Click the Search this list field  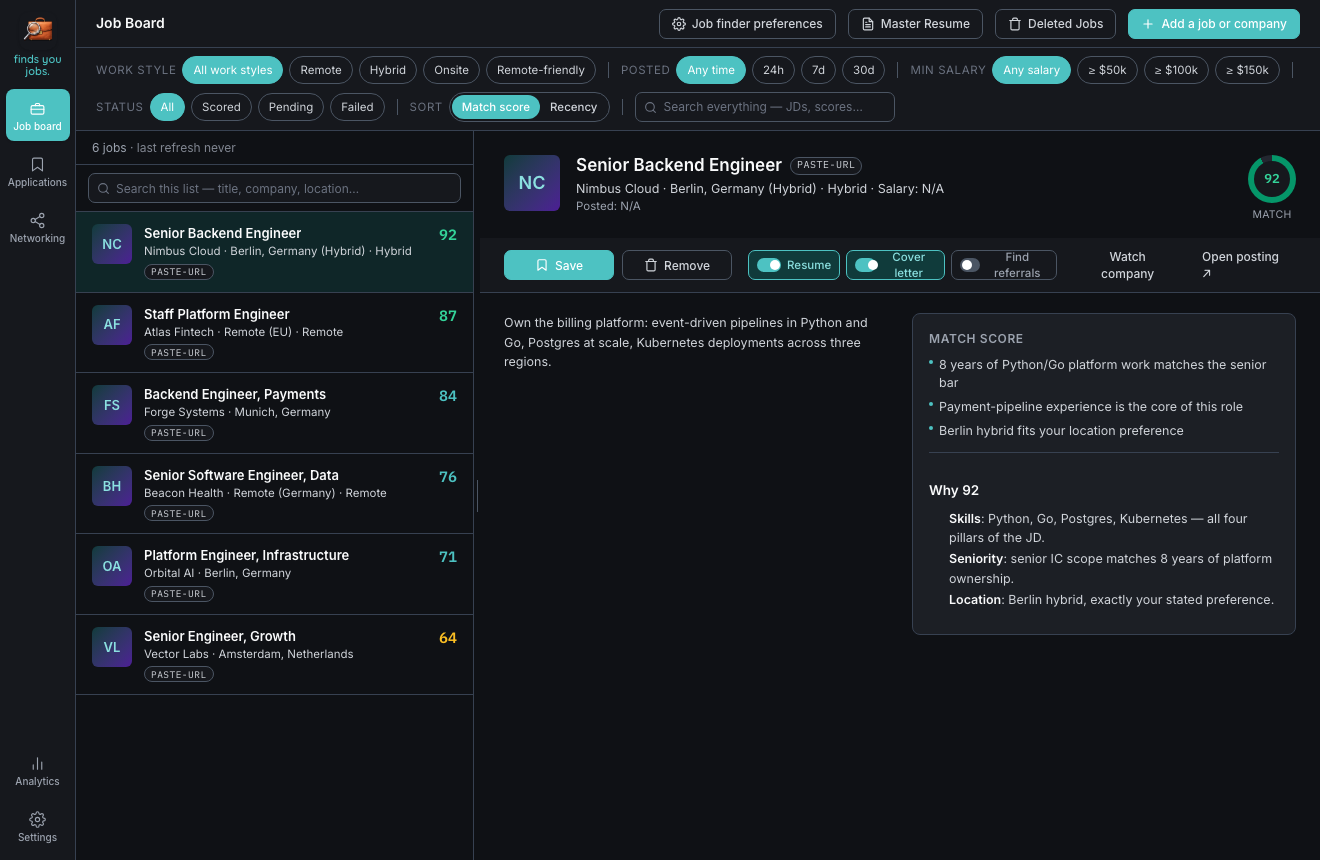click(x=274, y=188)
